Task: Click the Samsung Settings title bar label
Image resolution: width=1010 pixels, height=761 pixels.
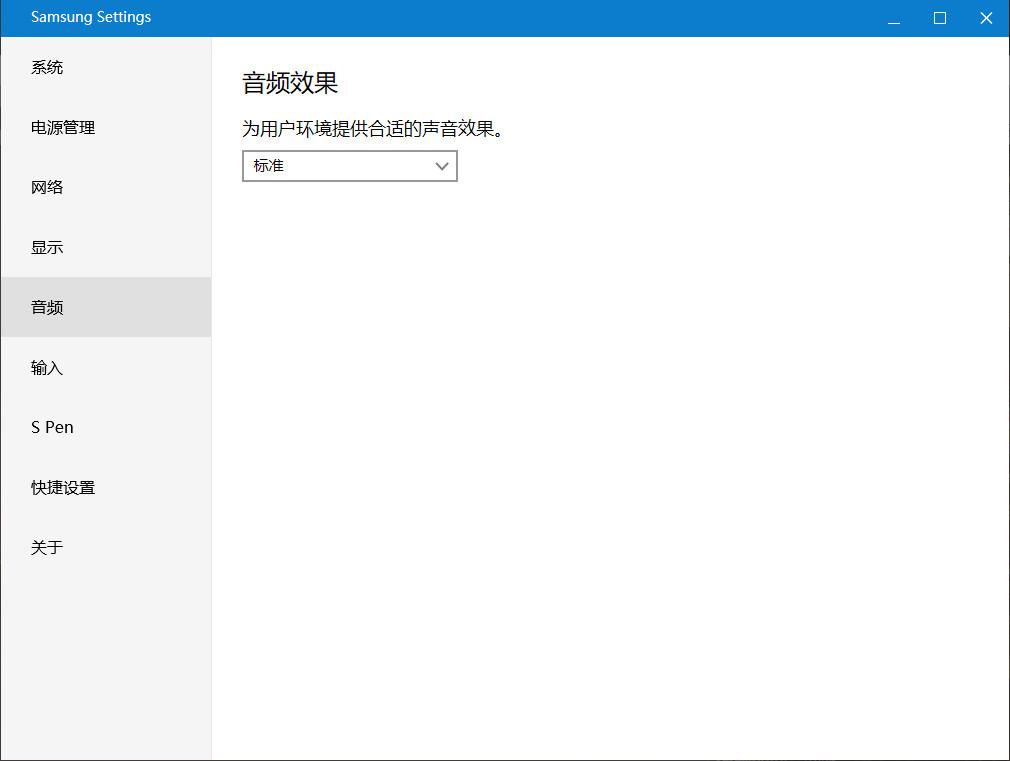Action: [x=91, y=17]
